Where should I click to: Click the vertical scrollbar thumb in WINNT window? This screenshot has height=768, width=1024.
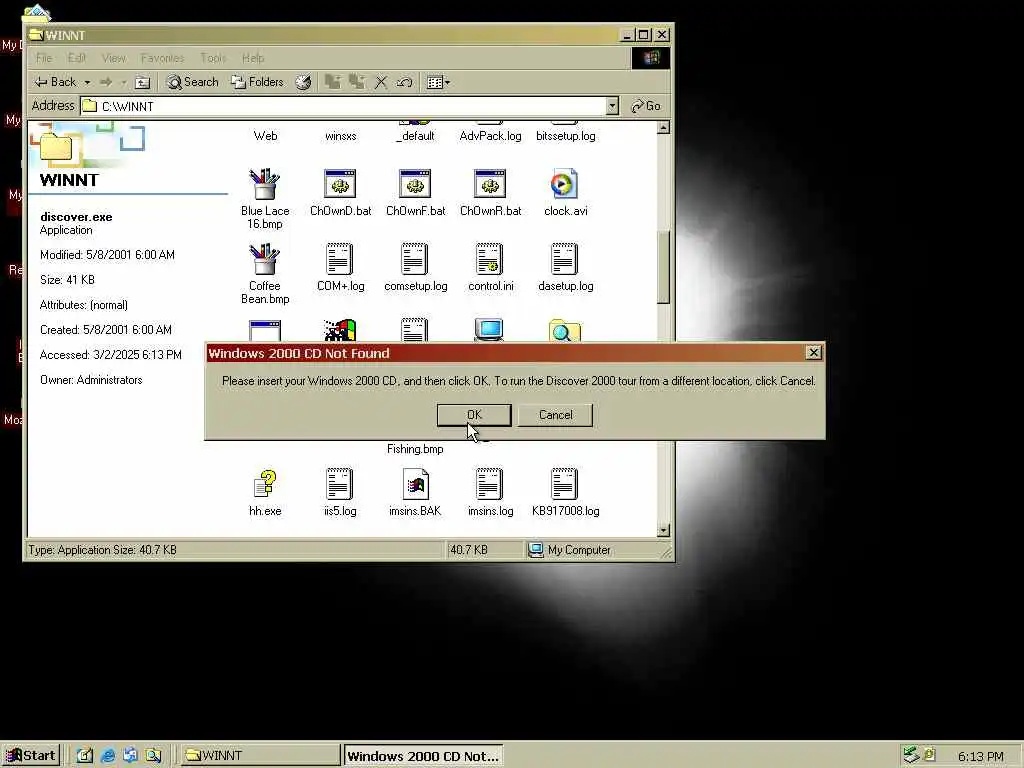click(x=663, y=266)
